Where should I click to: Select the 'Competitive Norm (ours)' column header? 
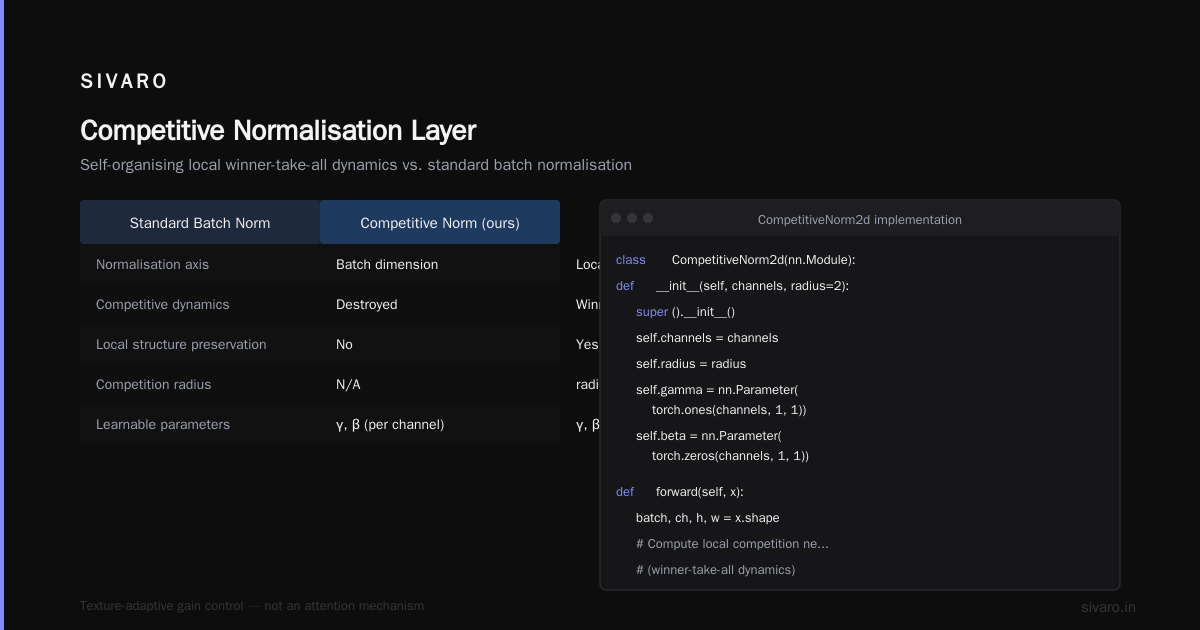(440, 222)
